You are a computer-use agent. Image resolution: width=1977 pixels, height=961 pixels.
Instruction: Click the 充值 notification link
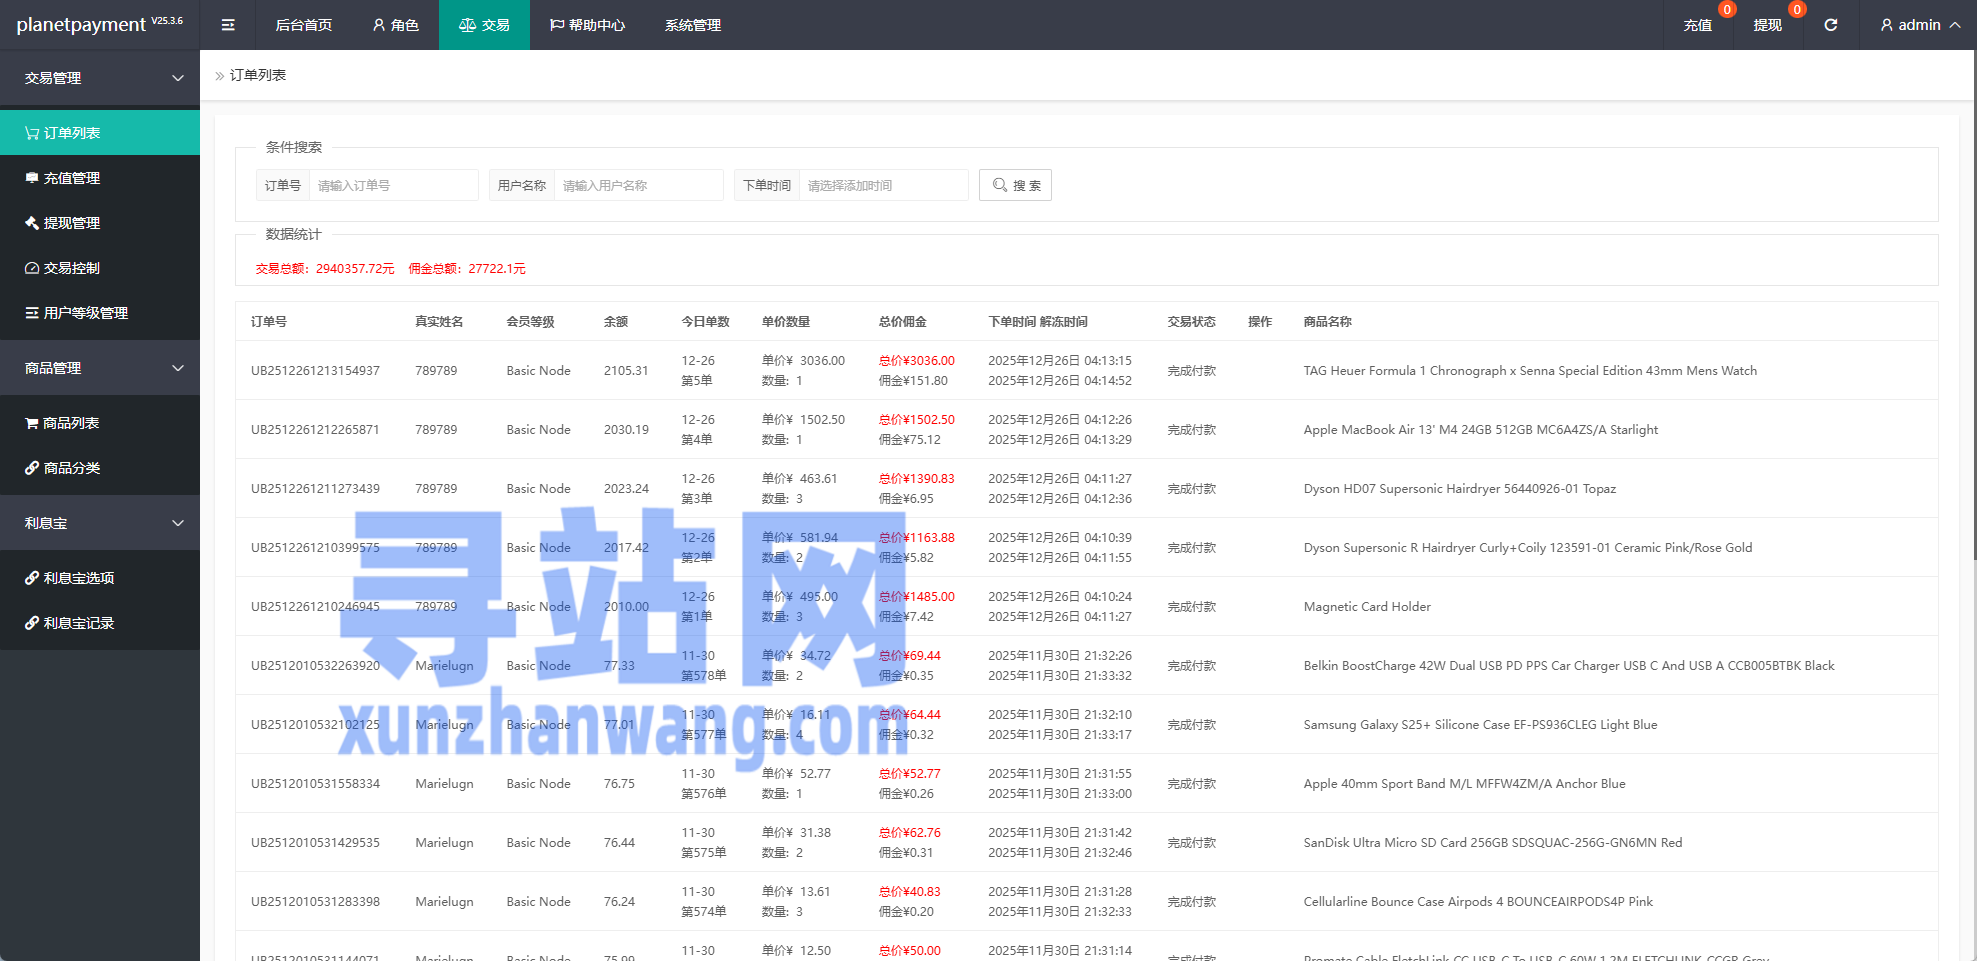coord(1697,25)
